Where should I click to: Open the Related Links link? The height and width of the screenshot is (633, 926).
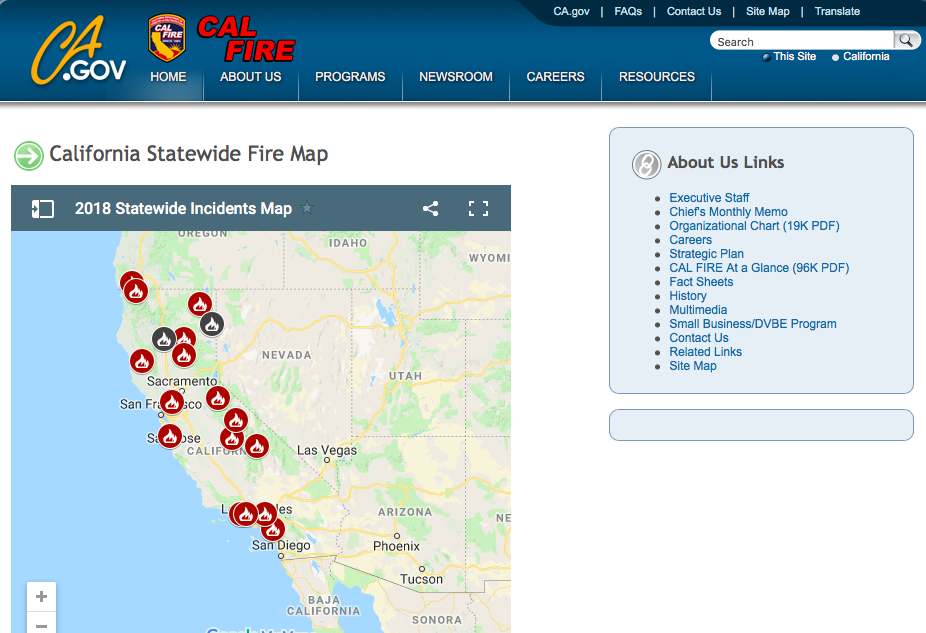705,352
